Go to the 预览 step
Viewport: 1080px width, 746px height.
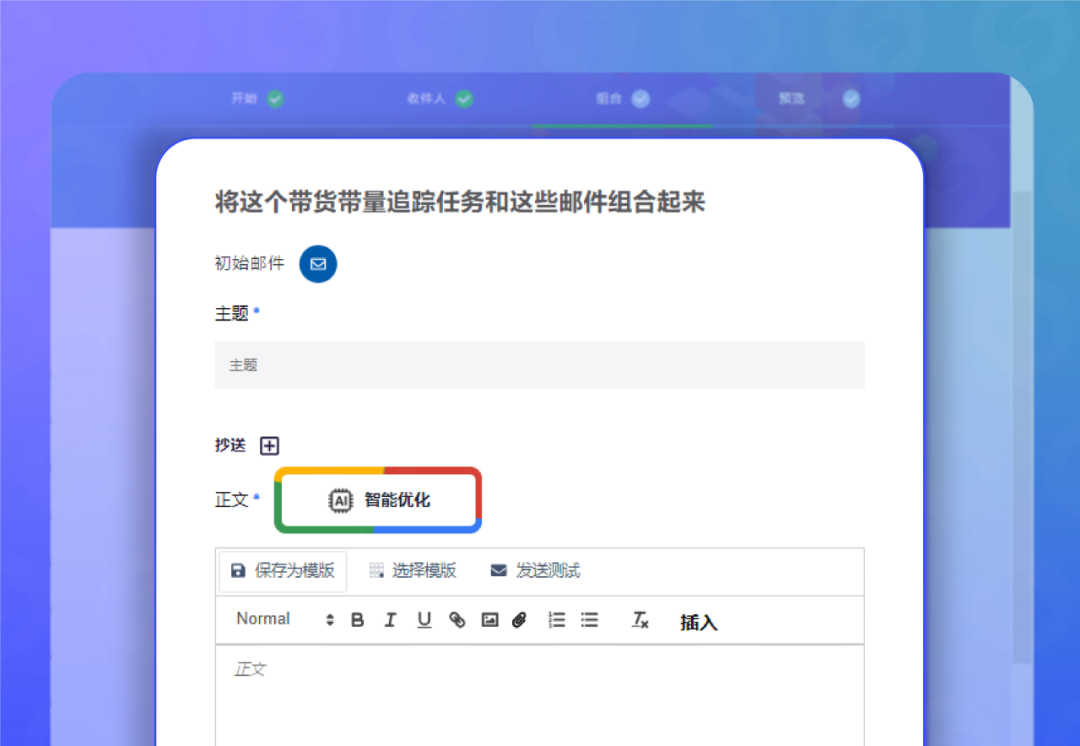(x=791, y=98)
